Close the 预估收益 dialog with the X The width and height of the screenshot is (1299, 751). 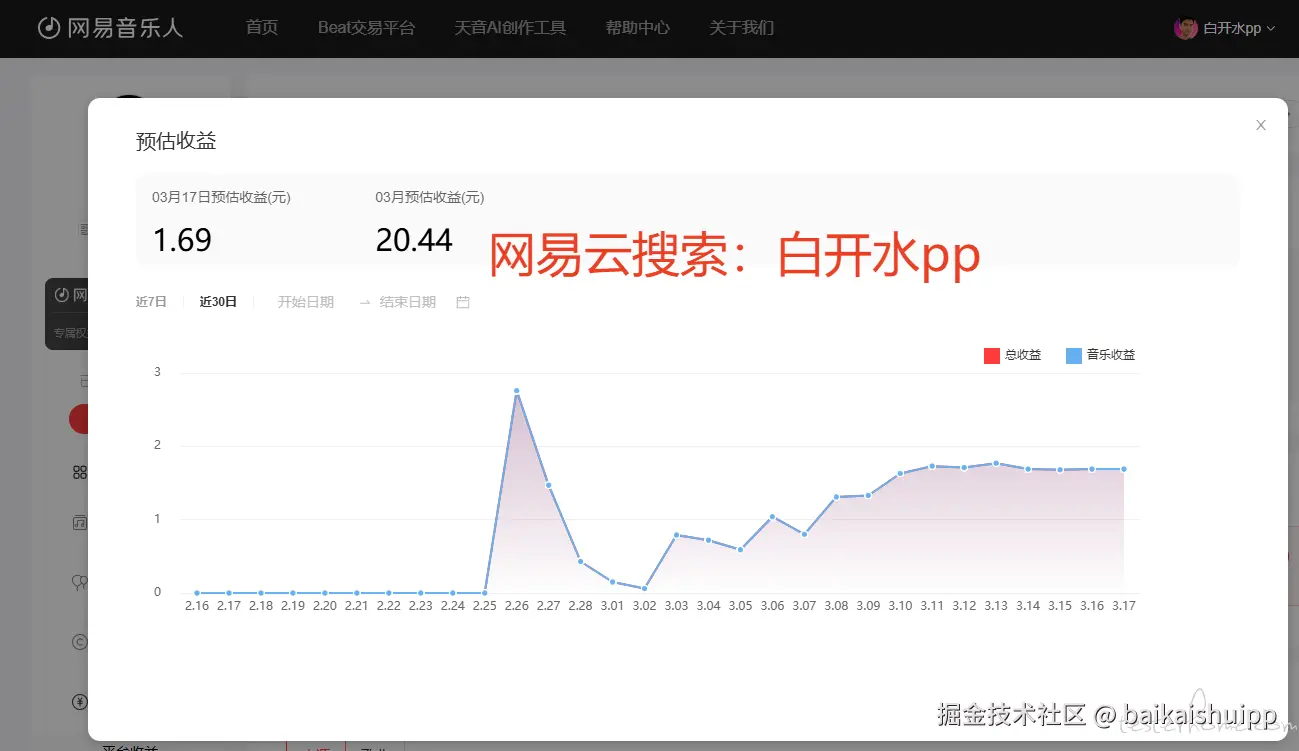point(1261,125)
